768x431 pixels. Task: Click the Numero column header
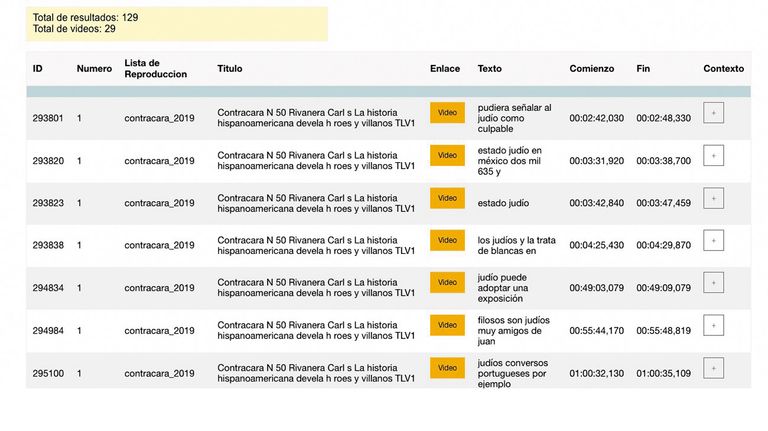point(94,69)
